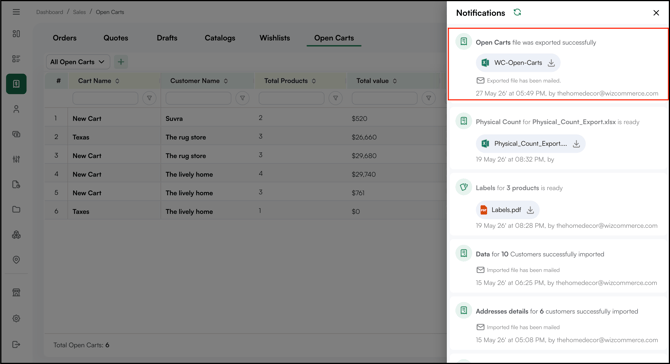The width and height of the screenshot is (670, 364).
Task: Select the Texas cart row name
Action: tap(81, 137)
